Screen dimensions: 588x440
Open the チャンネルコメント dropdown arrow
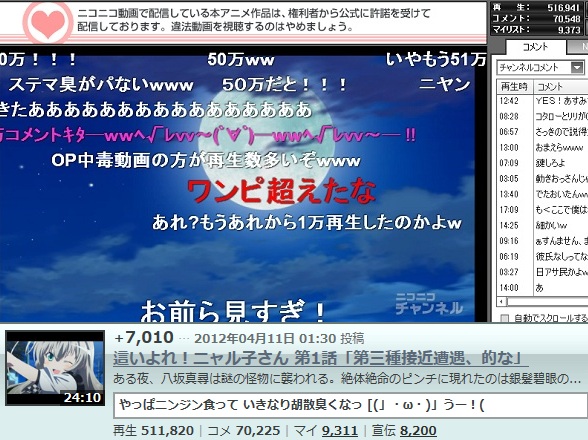pyautogui.click(x=578, y=68)
